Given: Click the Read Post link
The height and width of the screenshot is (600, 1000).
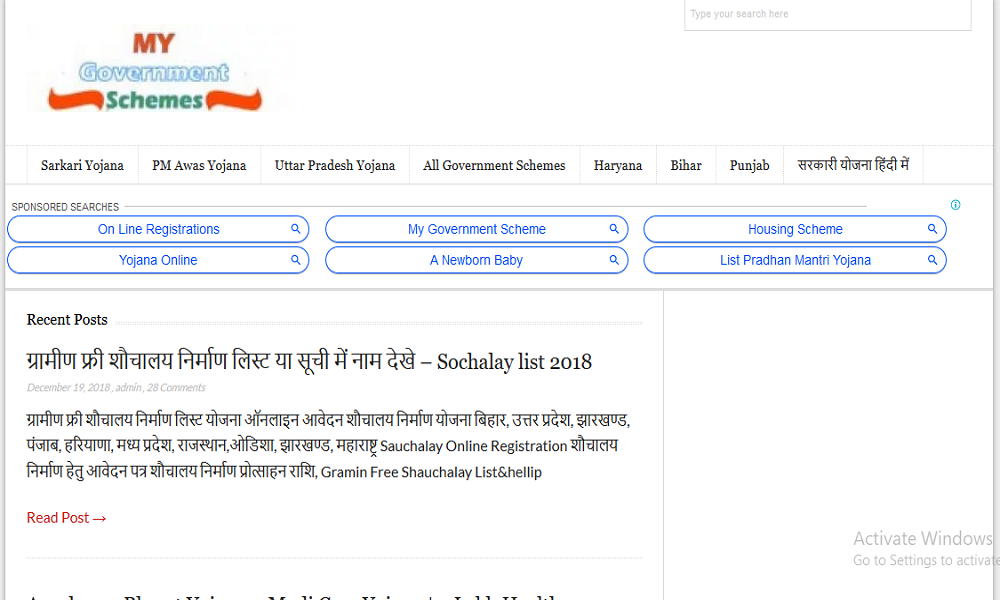Looking at the screenshot, I should click(x=66, y=518).
